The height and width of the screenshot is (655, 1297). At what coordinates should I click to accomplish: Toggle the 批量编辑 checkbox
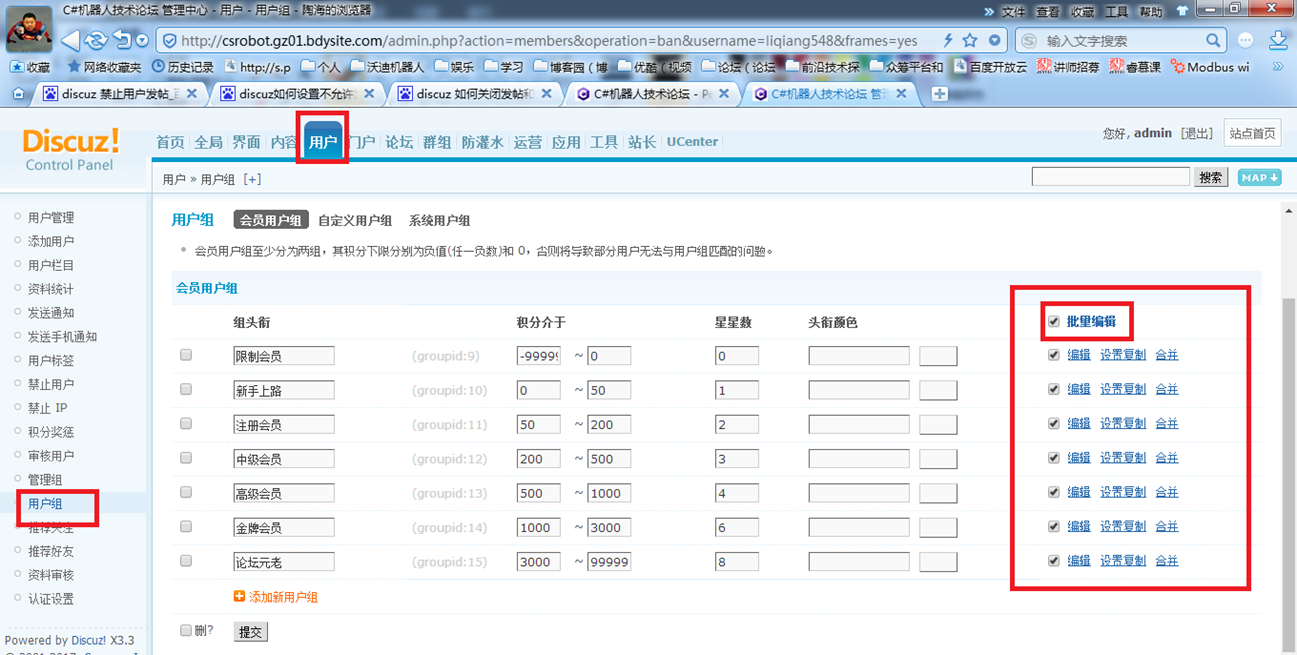point(1053,322)
